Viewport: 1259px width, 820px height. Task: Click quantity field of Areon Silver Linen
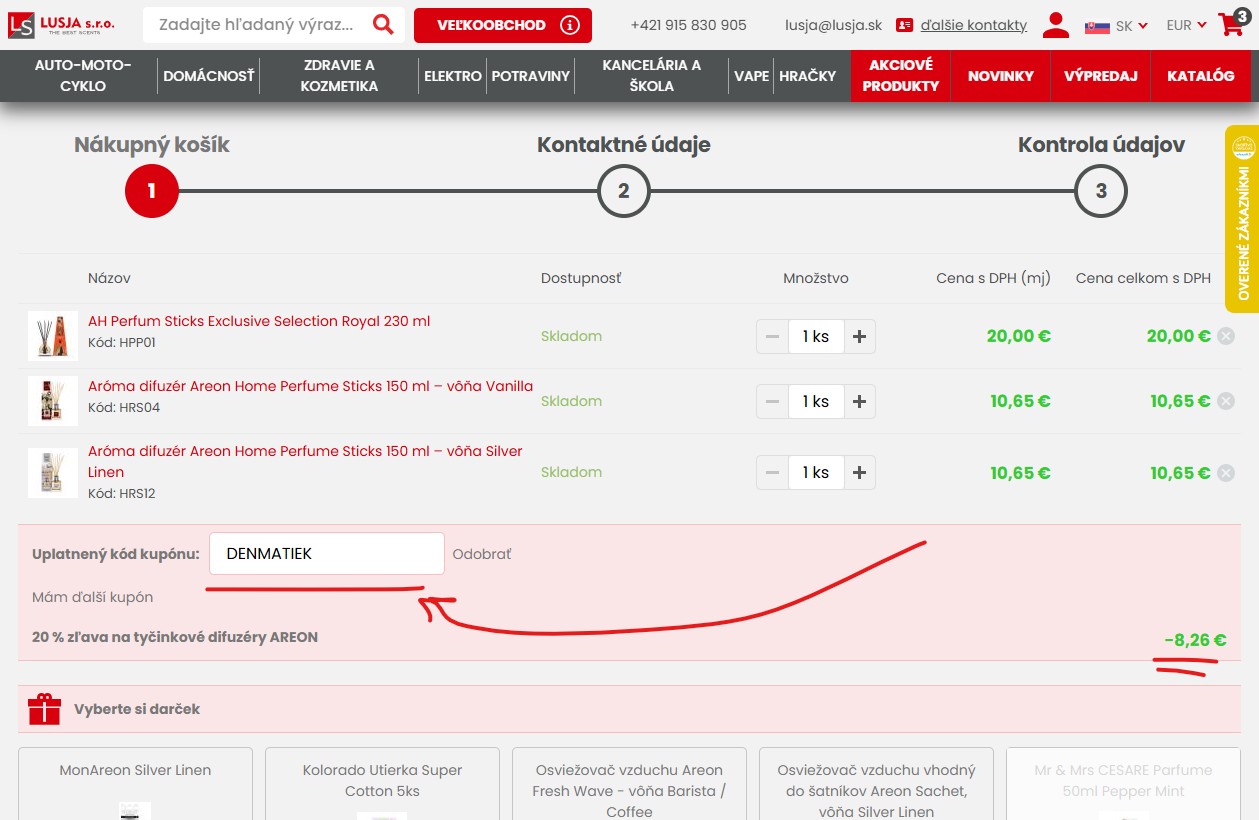coord(816,473)
